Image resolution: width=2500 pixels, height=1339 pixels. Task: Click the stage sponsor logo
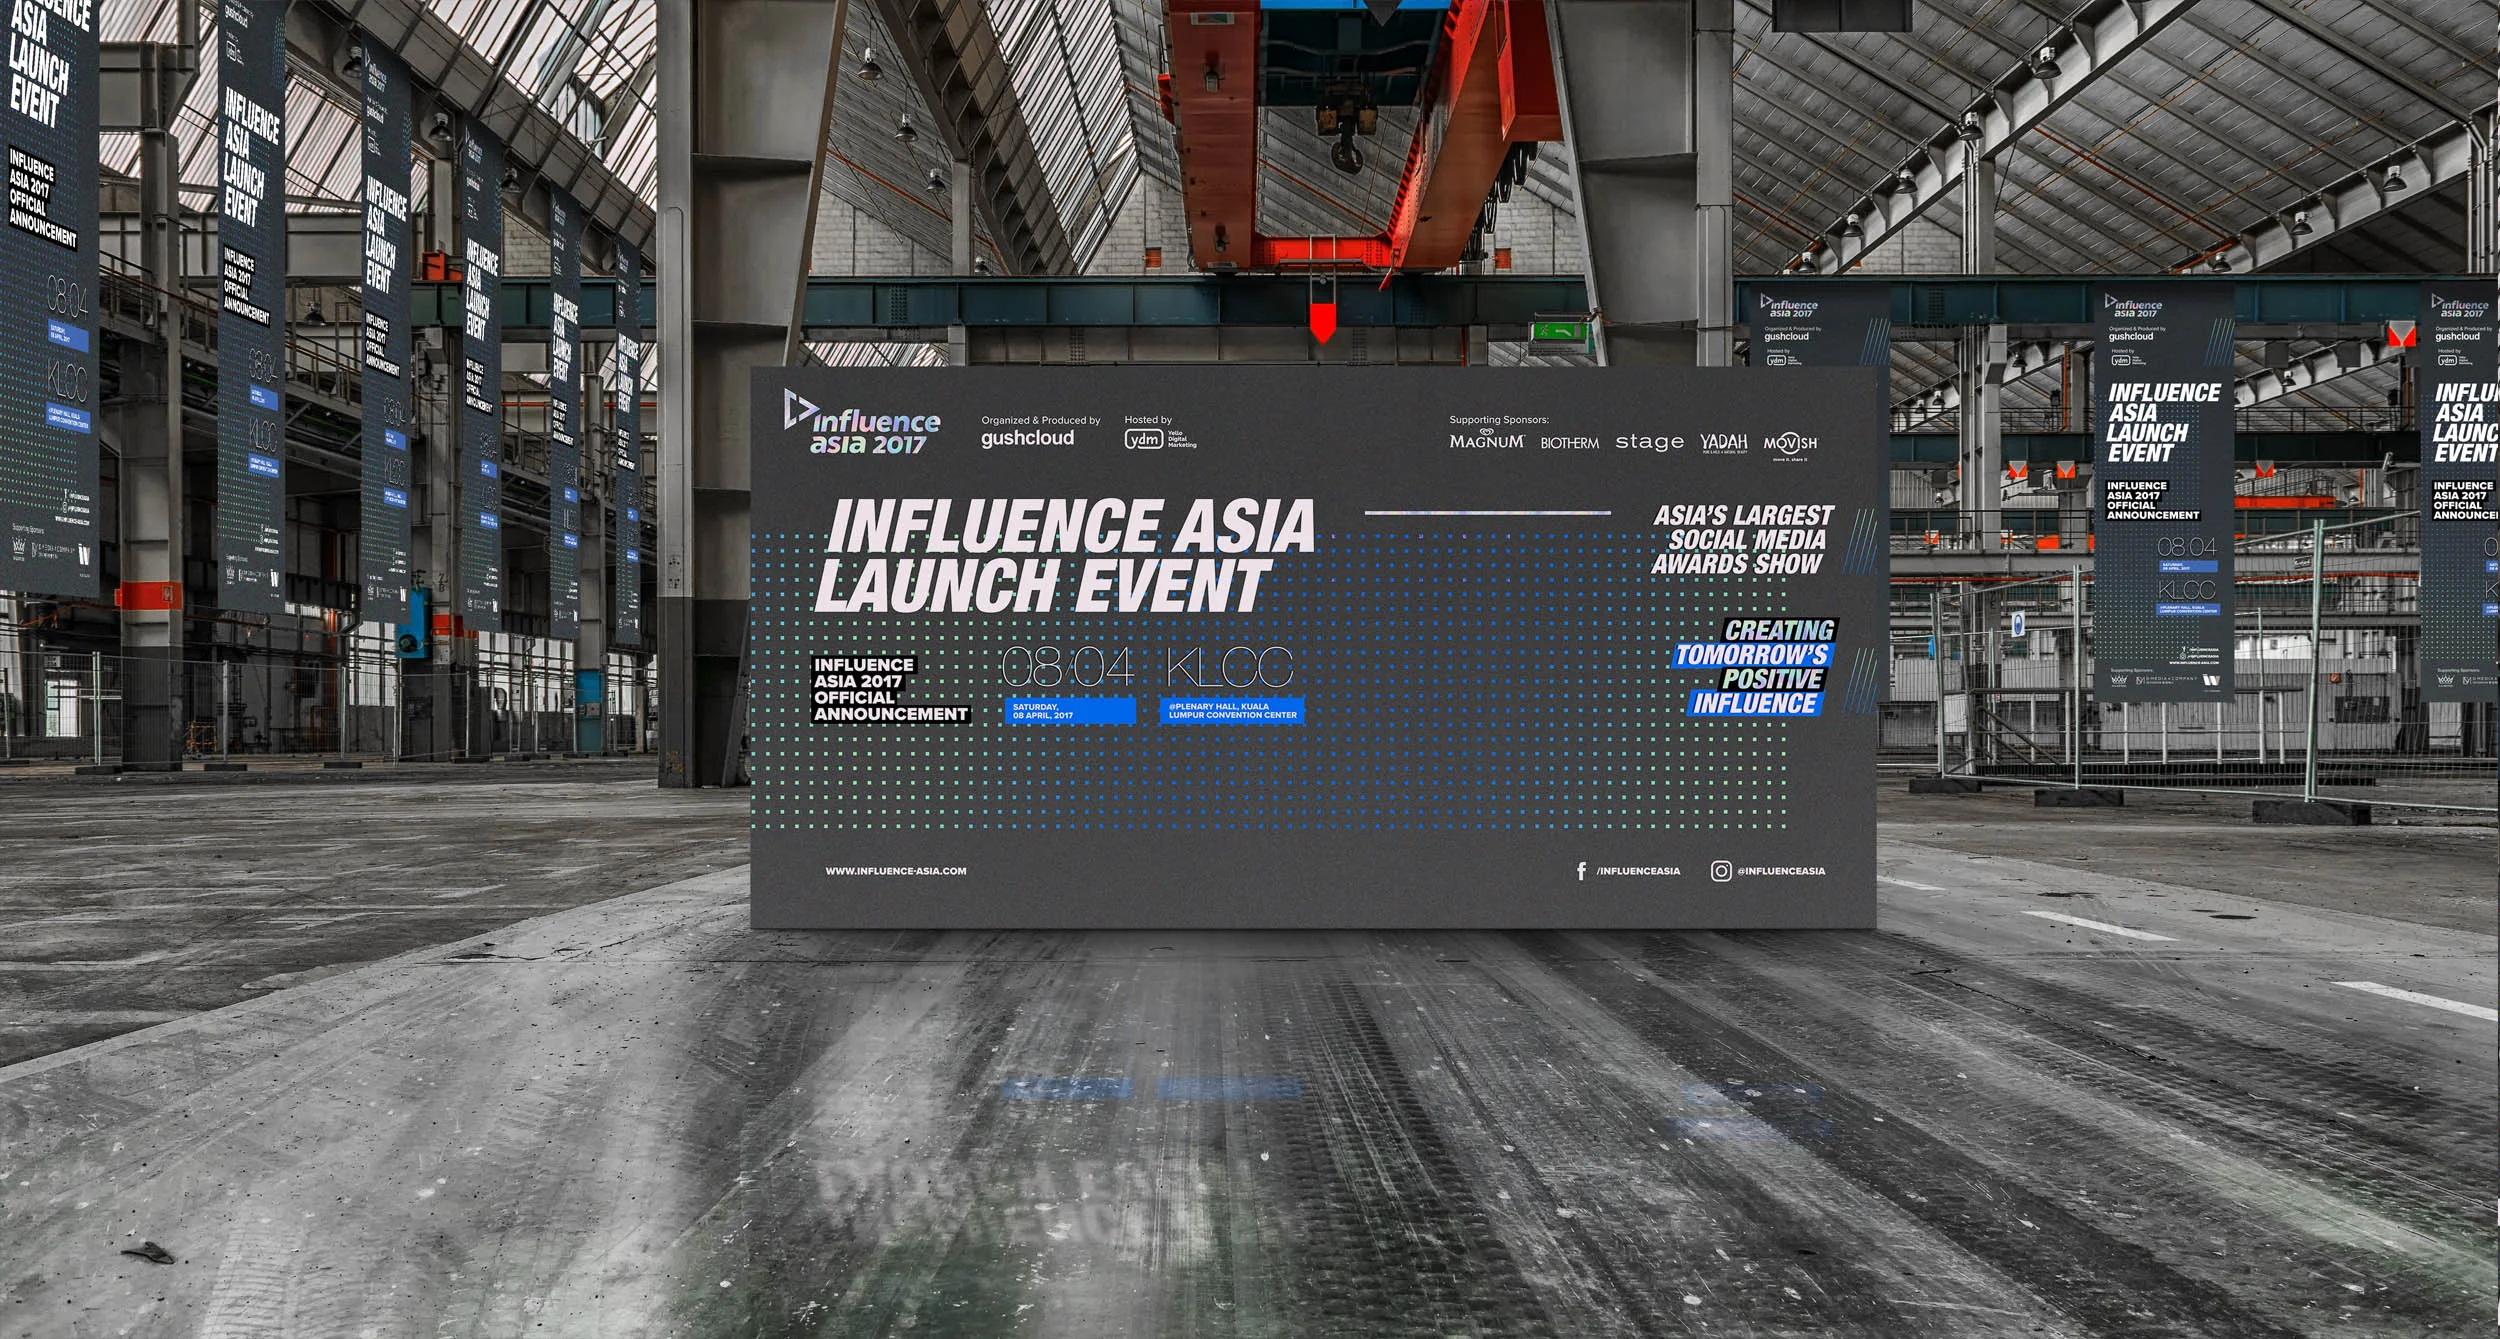[1649, 441]
